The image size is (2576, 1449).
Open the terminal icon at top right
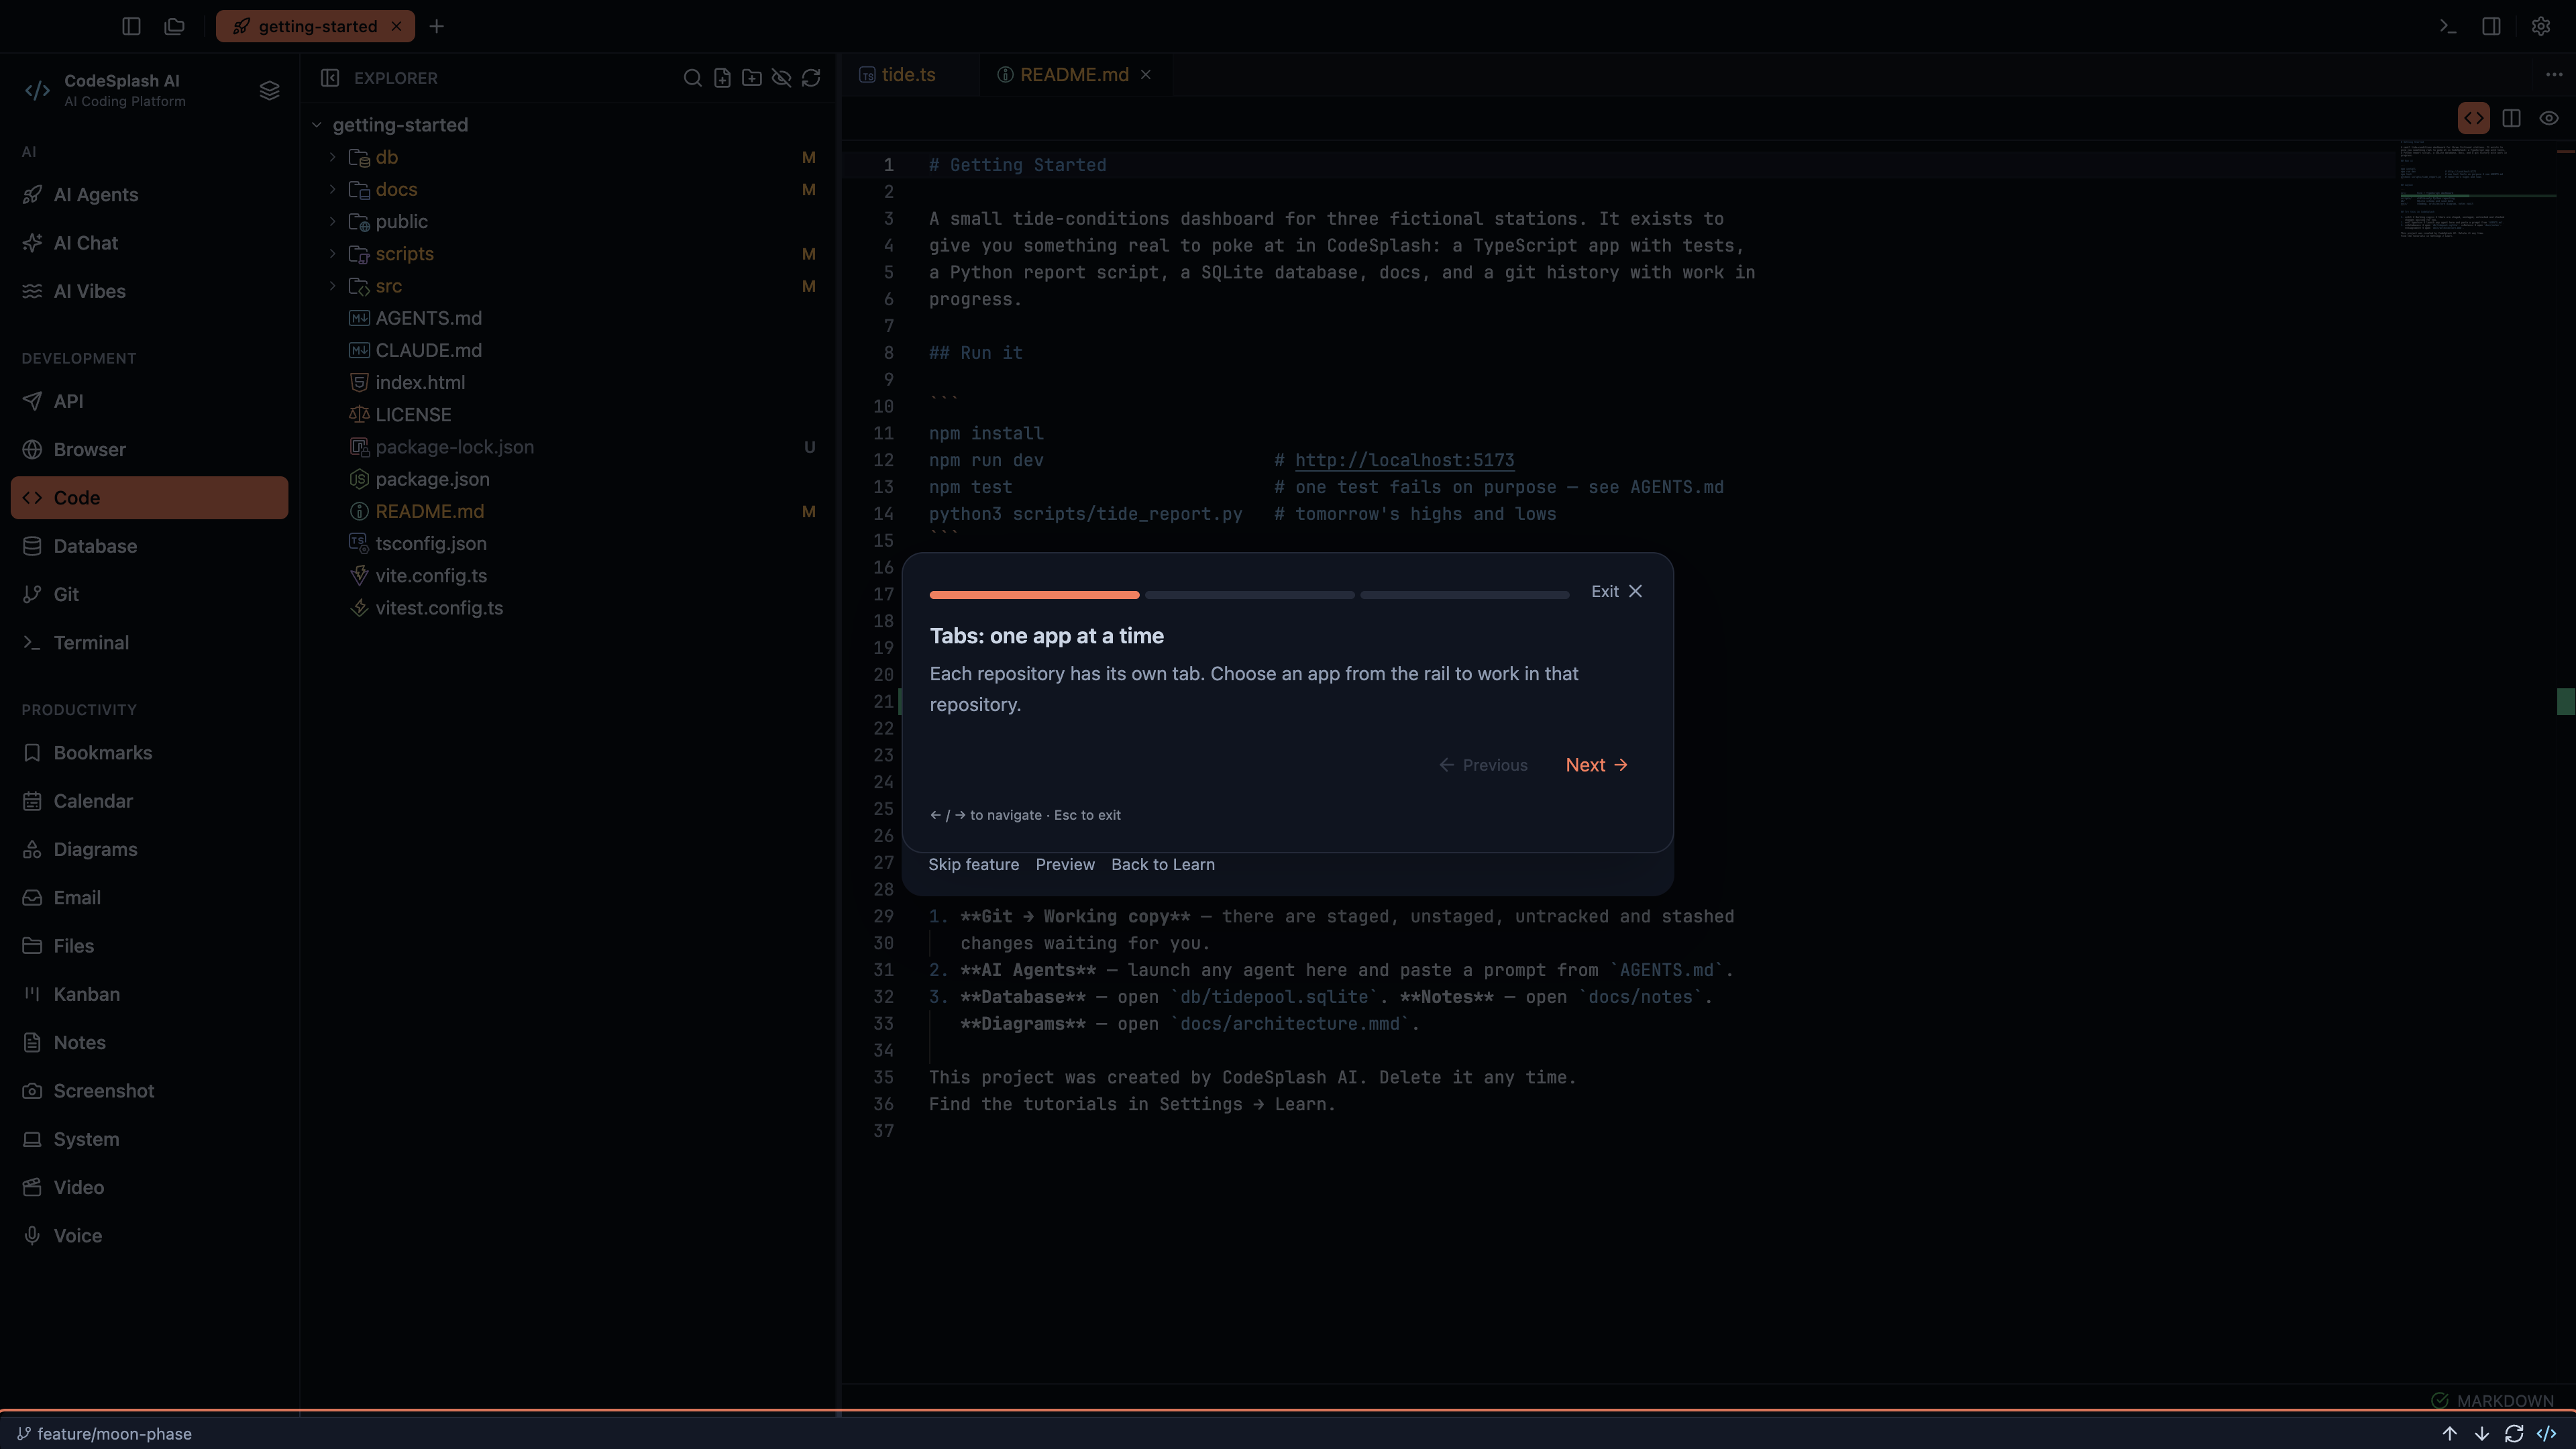2447,26
